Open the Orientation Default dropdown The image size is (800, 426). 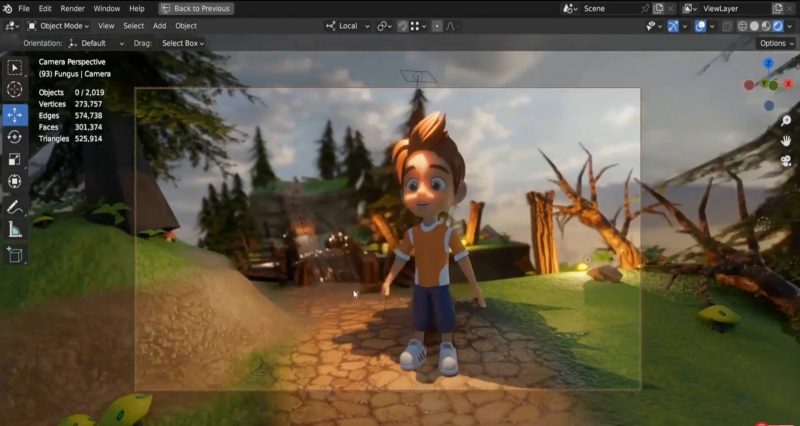[x=96, y=43]
